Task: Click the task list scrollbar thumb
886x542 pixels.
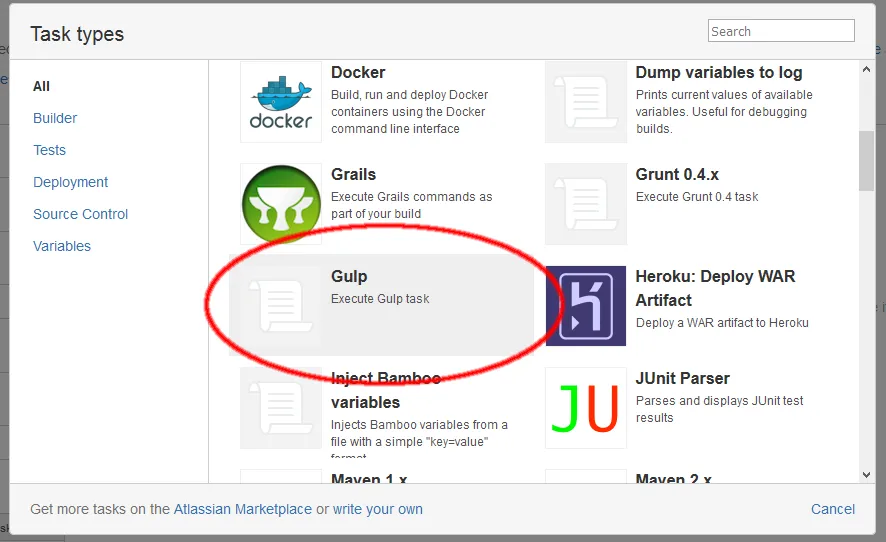Action: [x=866, y=161]
